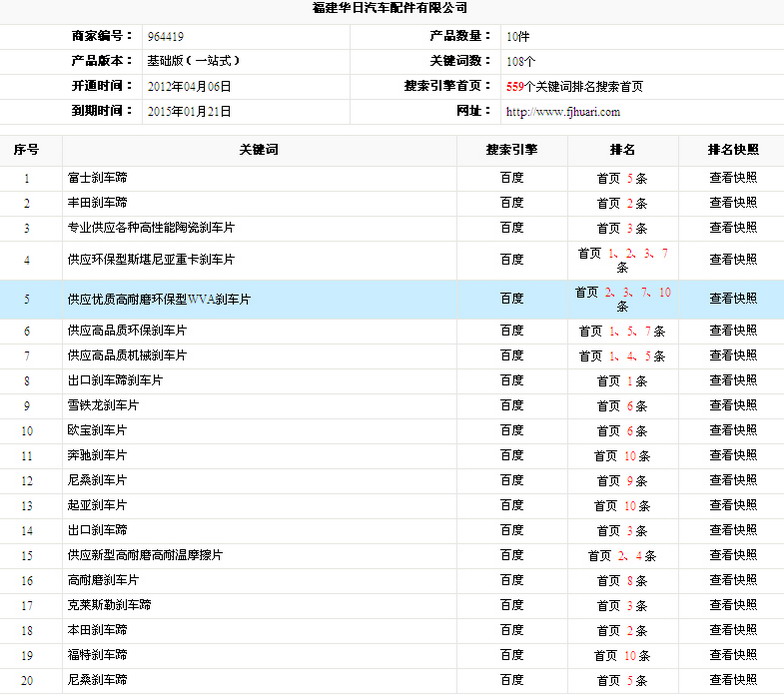
Task: Click 查看快照 for 丰田刹车蹄 row
Action: coord(733,203)
